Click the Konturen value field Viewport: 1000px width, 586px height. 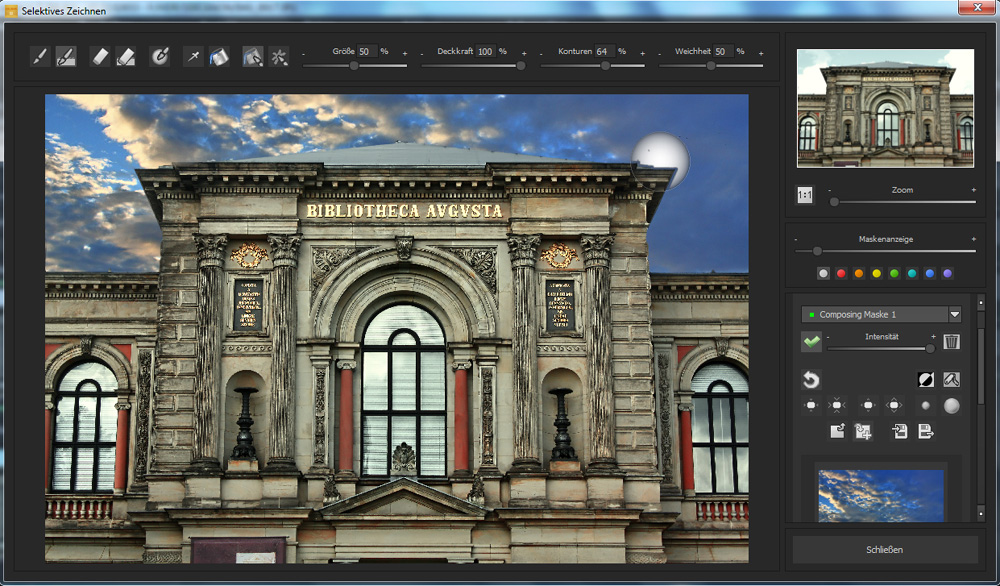click(604, 51)
